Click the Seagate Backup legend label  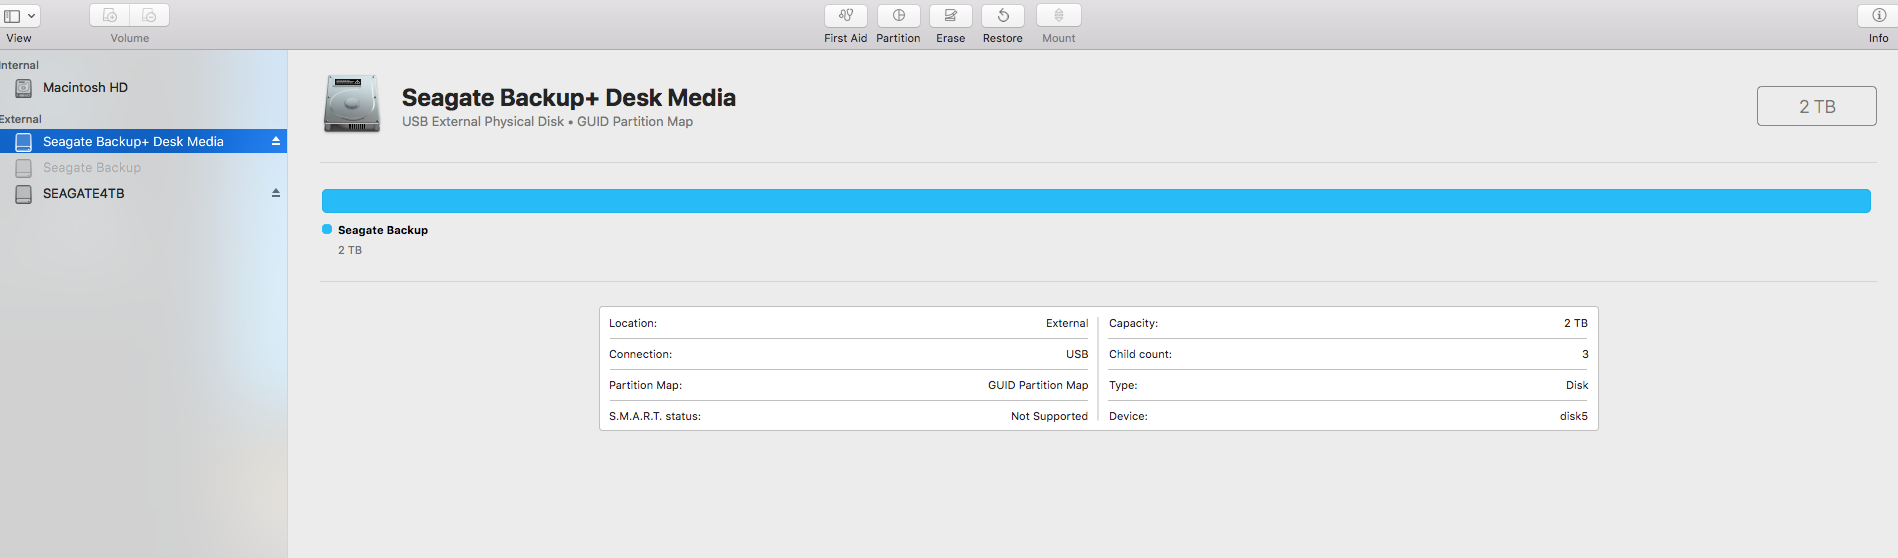coord(383,230)
